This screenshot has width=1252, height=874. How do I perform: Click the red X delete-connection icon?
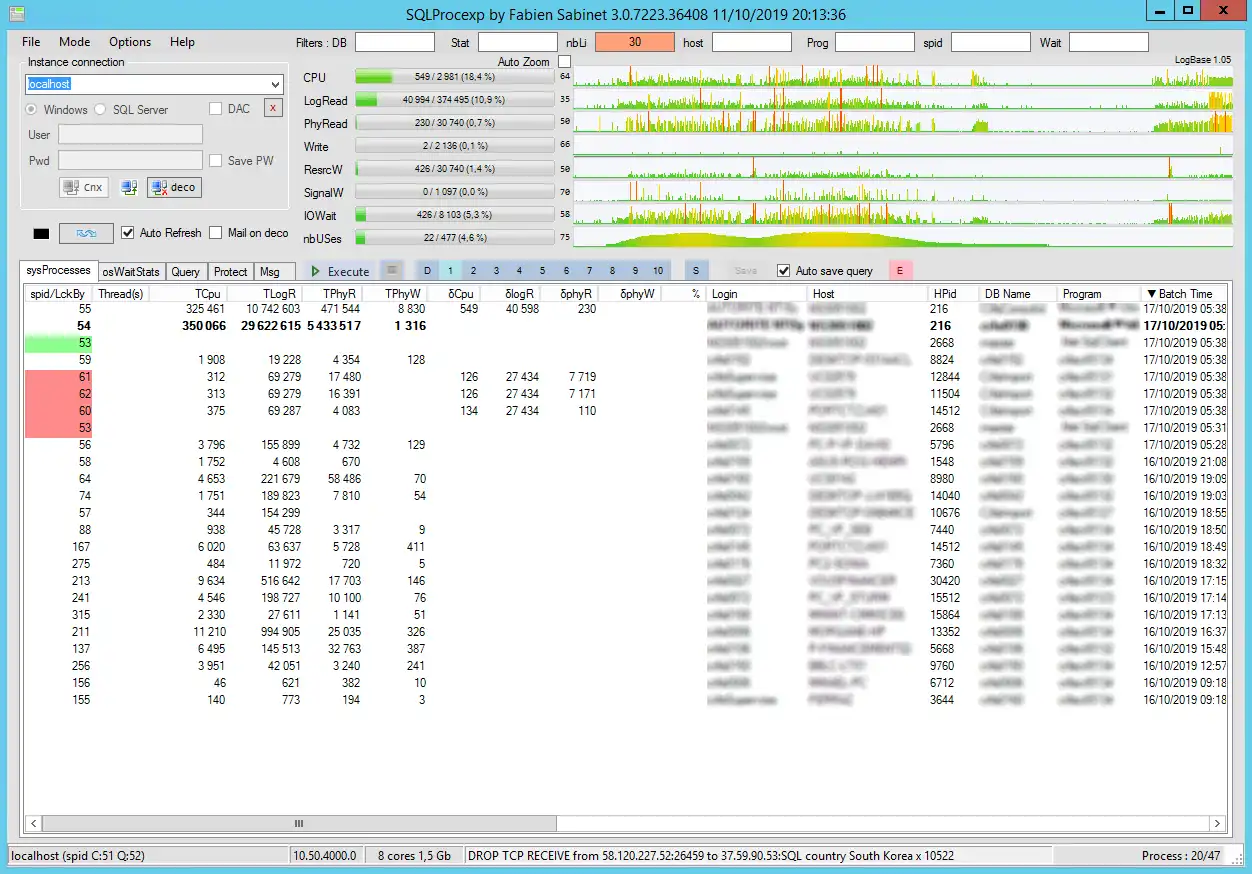point(273,108)
